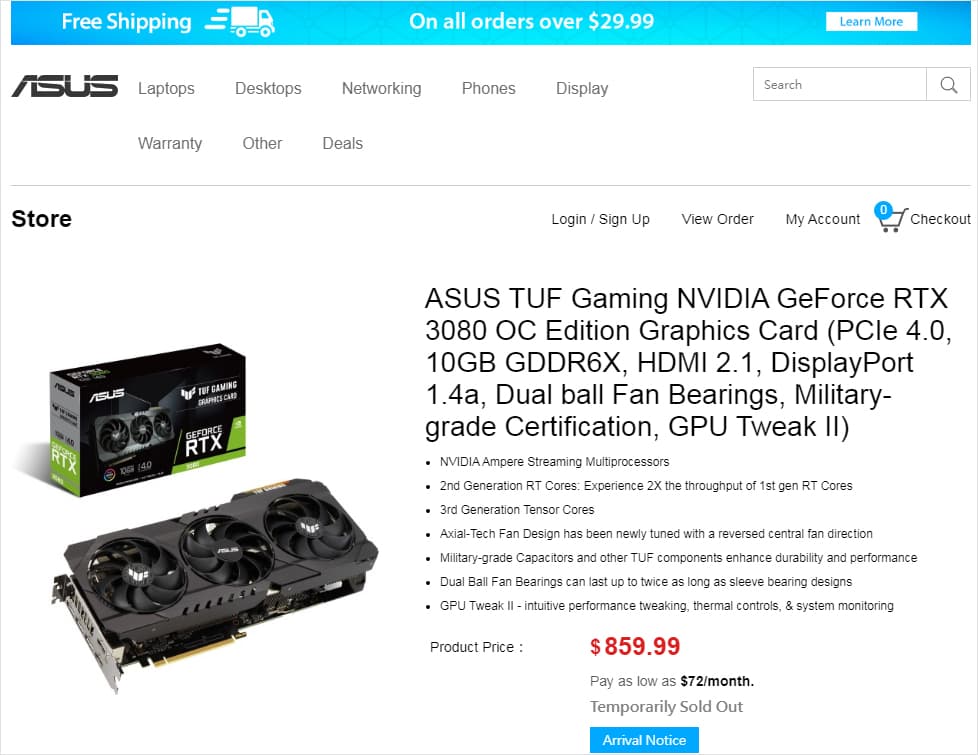978x755 pixels.
Task: Select Networking in navigation
Action: (381, 89)
